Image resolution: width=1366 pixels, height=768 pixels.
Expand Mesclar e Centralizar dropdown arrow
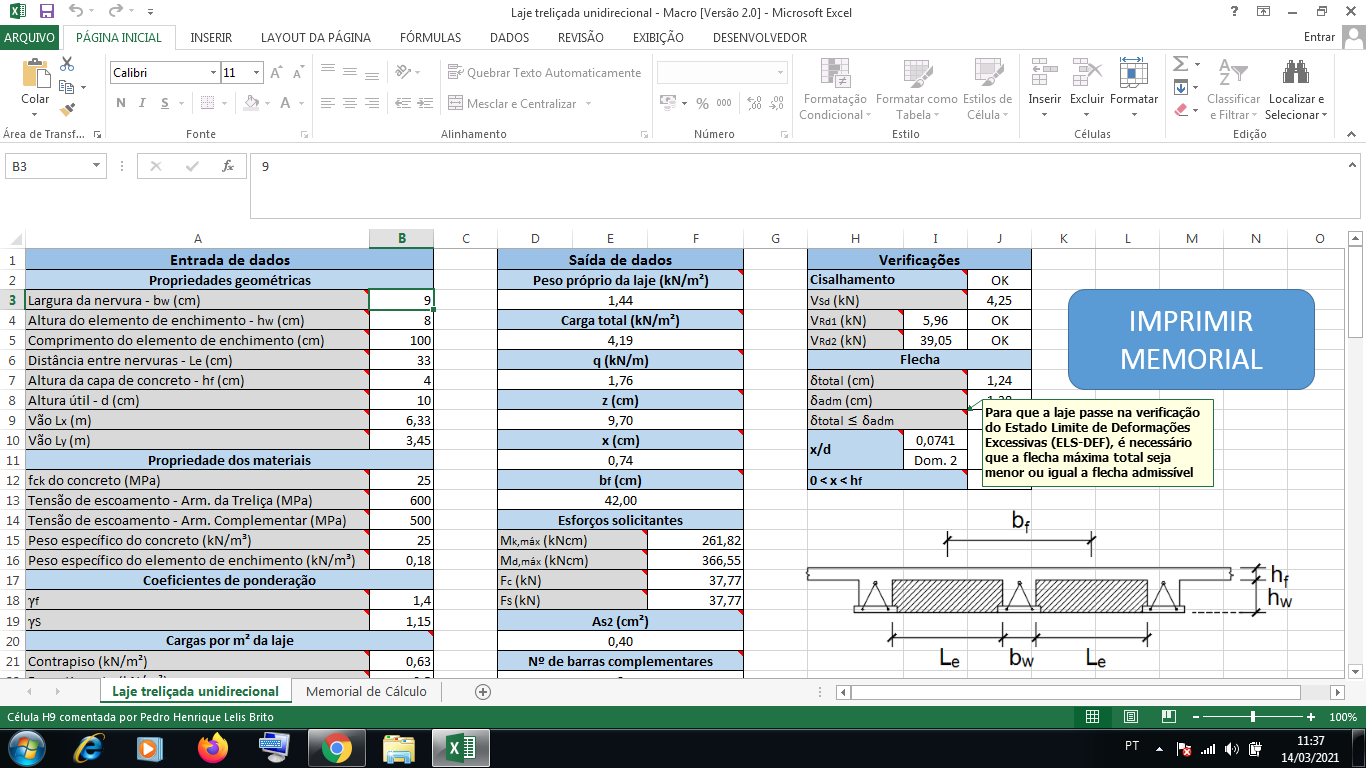click(x=589, y=104)
